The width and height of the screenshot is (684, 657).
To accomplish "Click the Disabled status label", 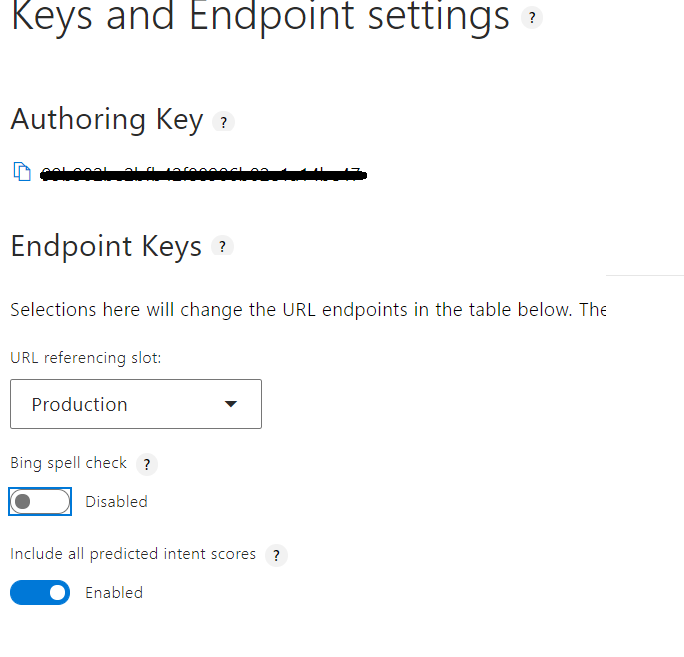I will (116, 502).
